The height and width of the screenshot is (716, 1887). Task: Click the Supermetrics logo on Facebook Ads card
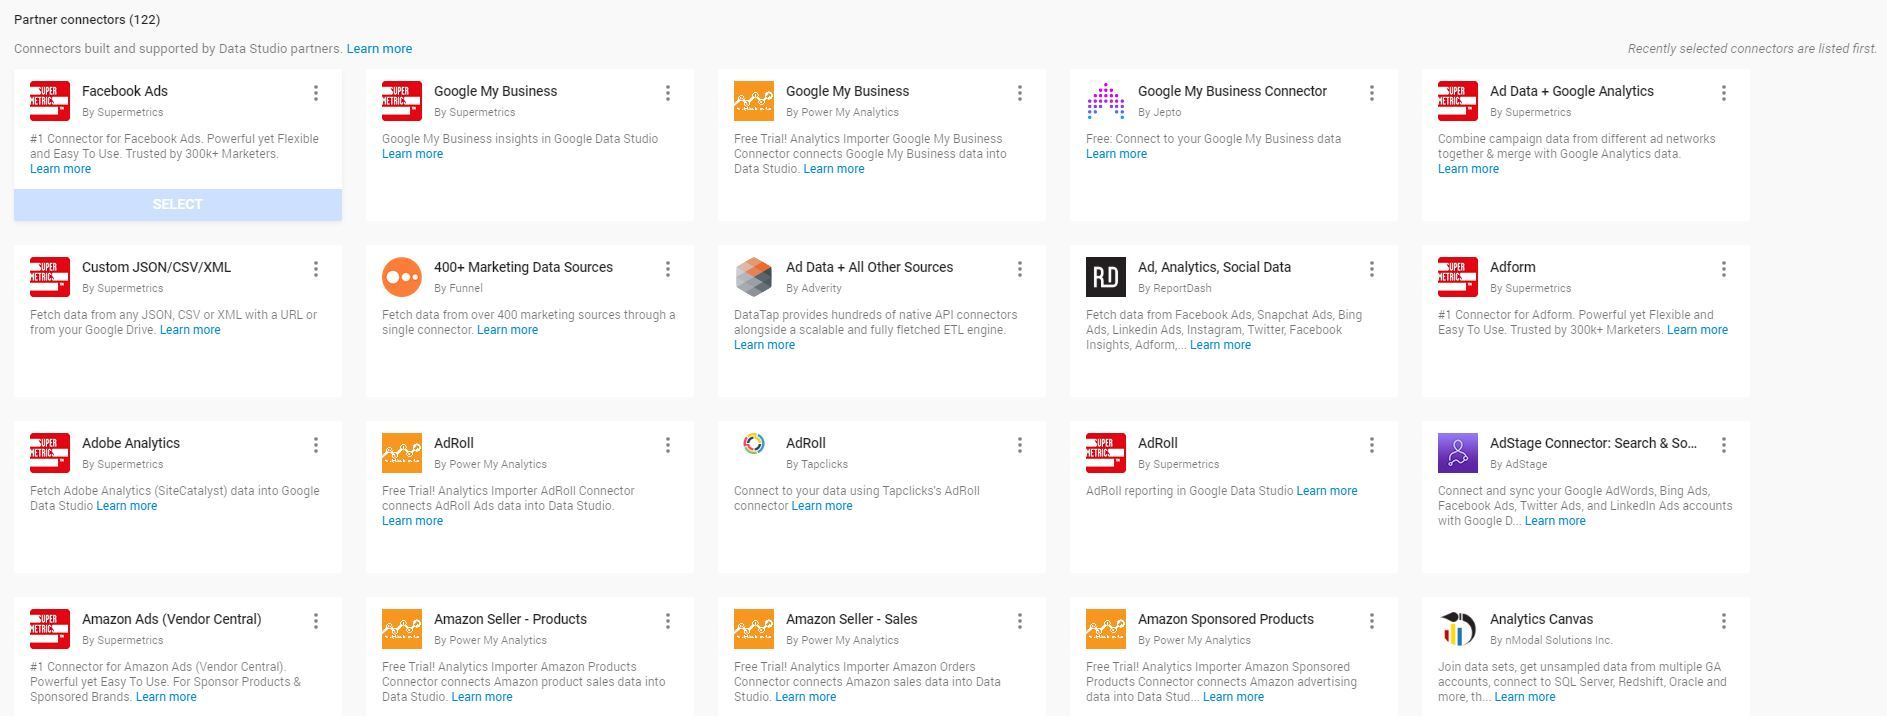pyautogui.click(x=50, y=101)
